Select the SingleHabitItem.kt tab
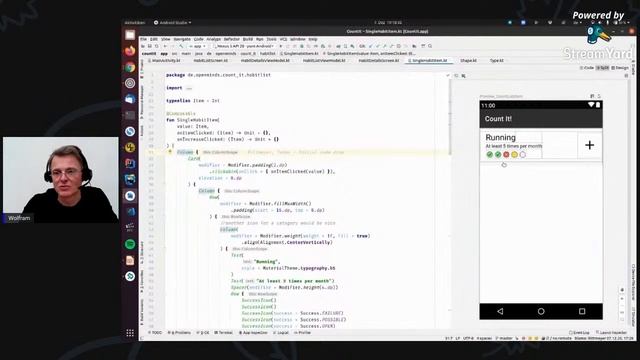The width and height of the screenshot is (640, 360). [429, 60]
